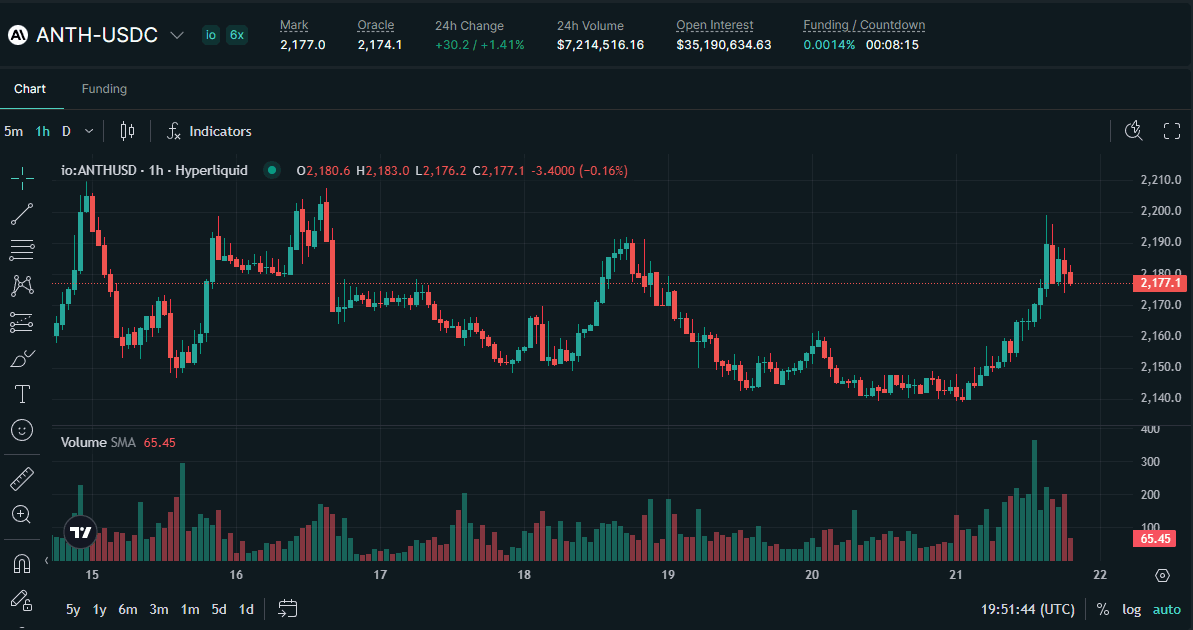The image size is (1193, 630).
Task: Set range to 5d
Action: coord(219,609)
